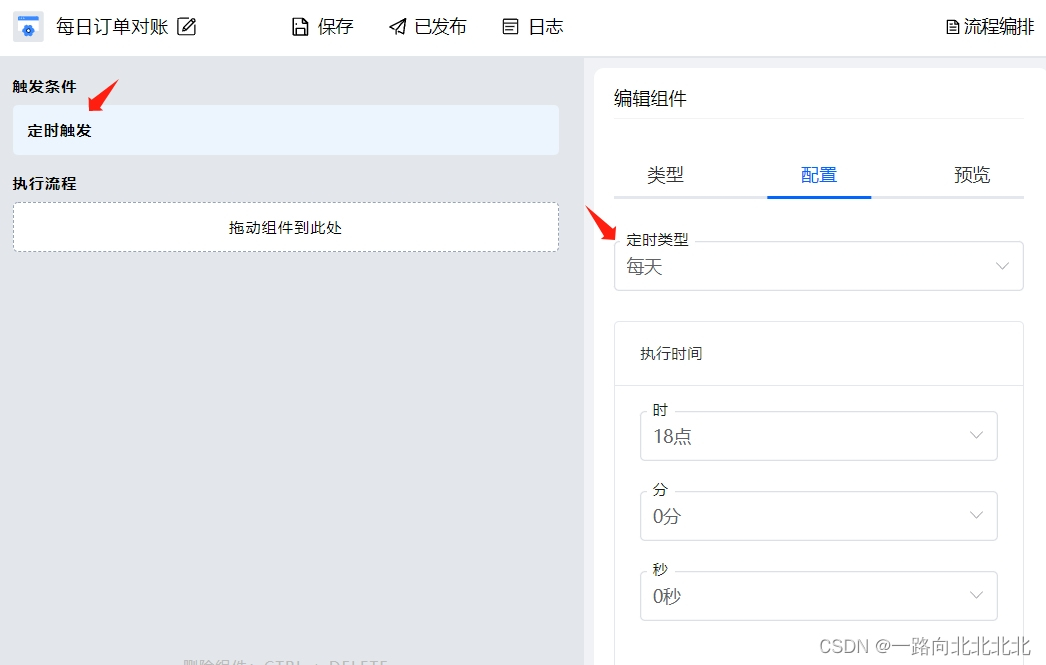Image resolution: width=1046 pixels, height=665 pixels.
Task: Select the 配置 tab
Action: tap(819, 174)
